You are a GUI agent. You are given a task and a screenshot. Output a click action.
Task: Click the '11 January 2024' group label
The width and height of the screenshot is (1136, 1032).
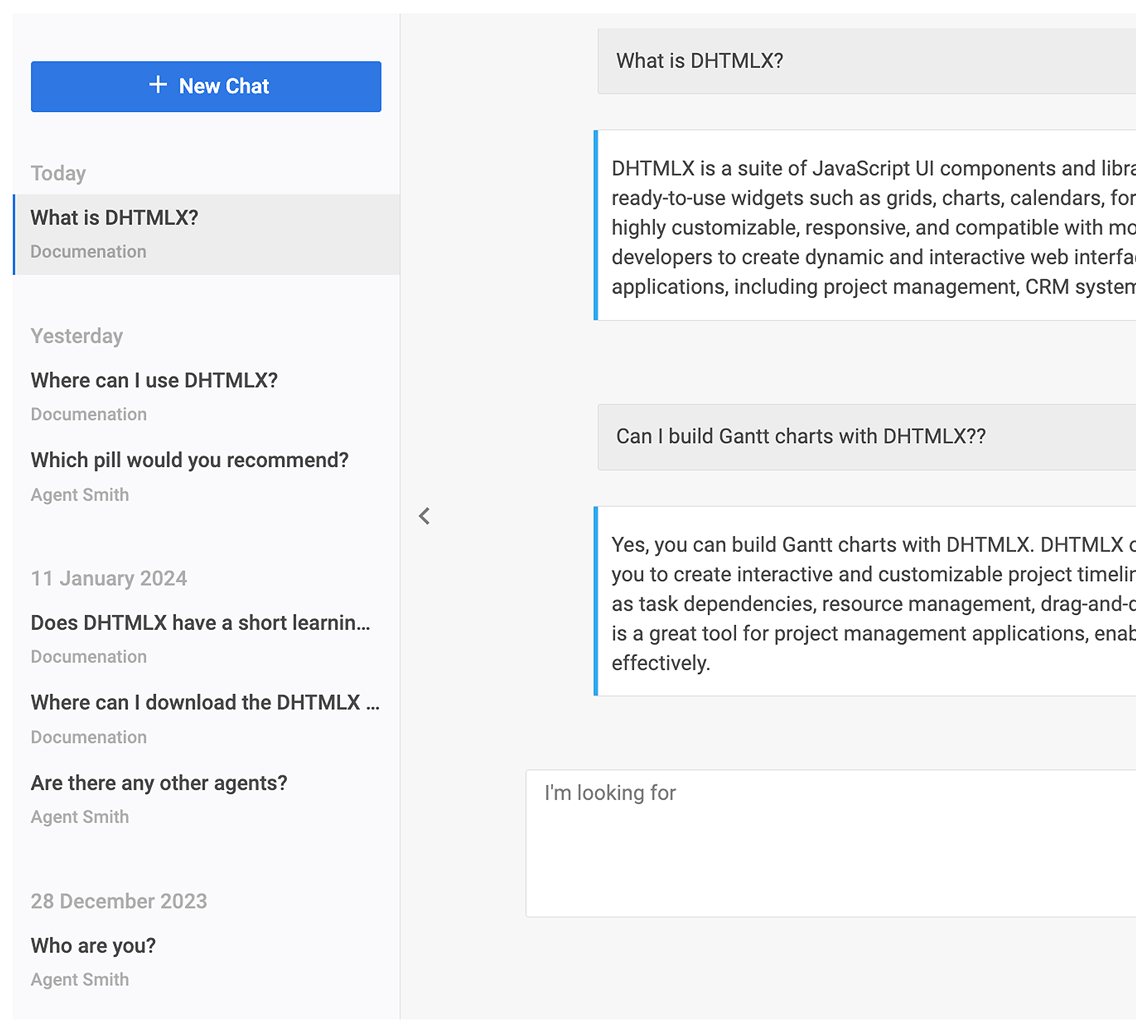coord(109,578)
